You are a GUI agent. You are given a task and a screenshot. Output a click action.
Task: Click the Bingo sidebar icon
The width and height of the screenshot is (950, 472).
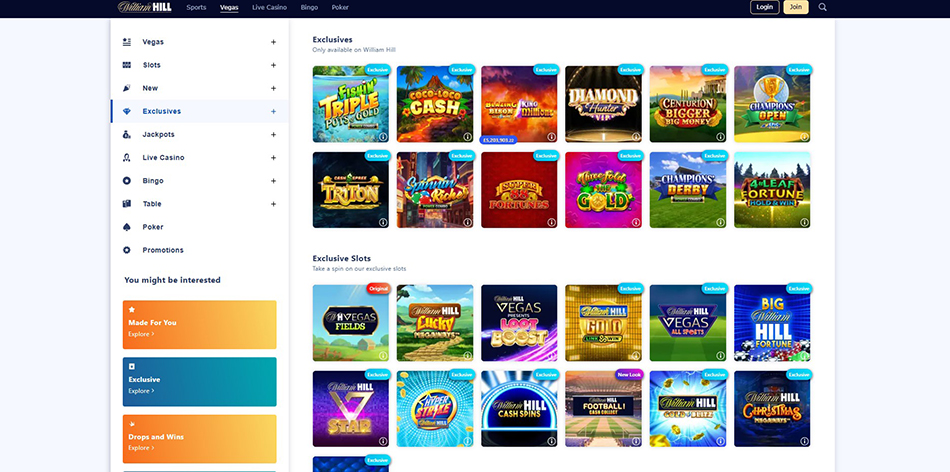click(x=127, y=181)
